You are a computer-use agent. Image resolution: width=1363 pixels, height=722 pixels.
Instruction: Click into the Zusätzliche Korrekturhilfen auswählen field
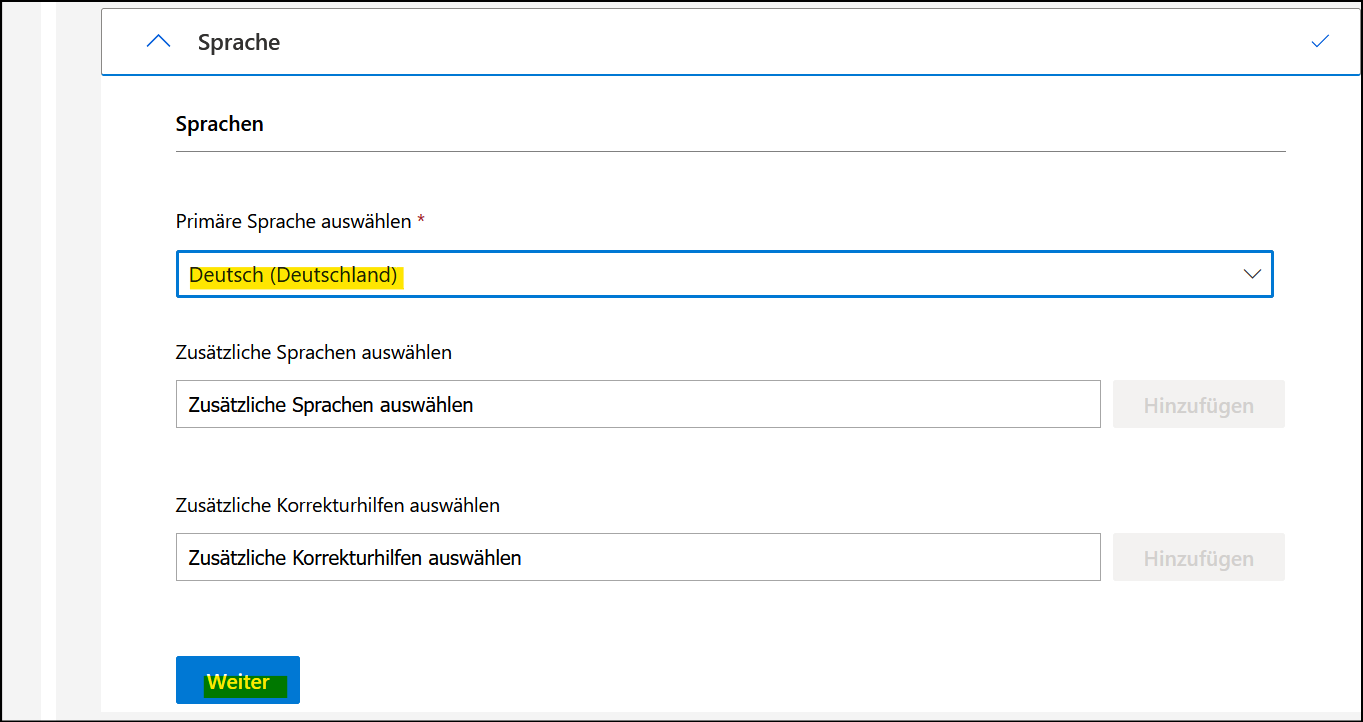point(637,557)
